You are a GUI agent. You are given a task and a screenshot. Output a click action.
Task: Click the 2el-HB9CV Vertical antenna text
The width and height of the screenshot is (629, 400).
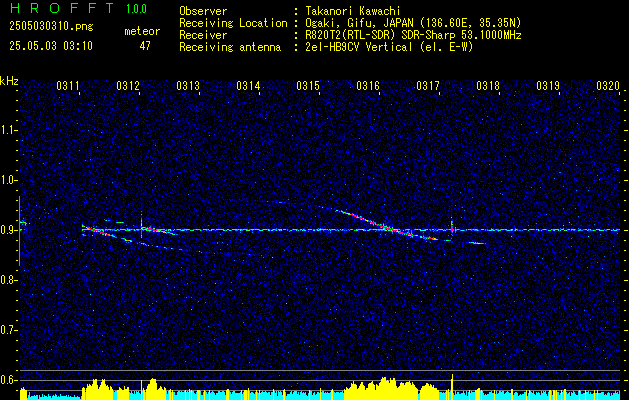tap(389, 47)
